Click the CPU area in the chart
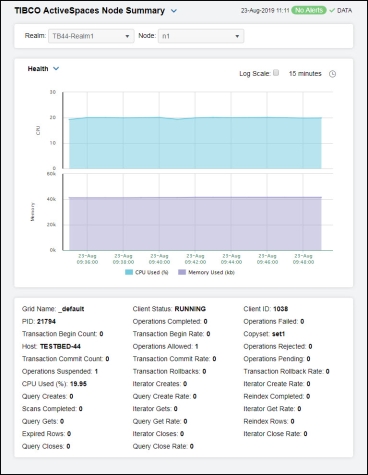Viewport: 368px width, 475px height. point(195,143)
